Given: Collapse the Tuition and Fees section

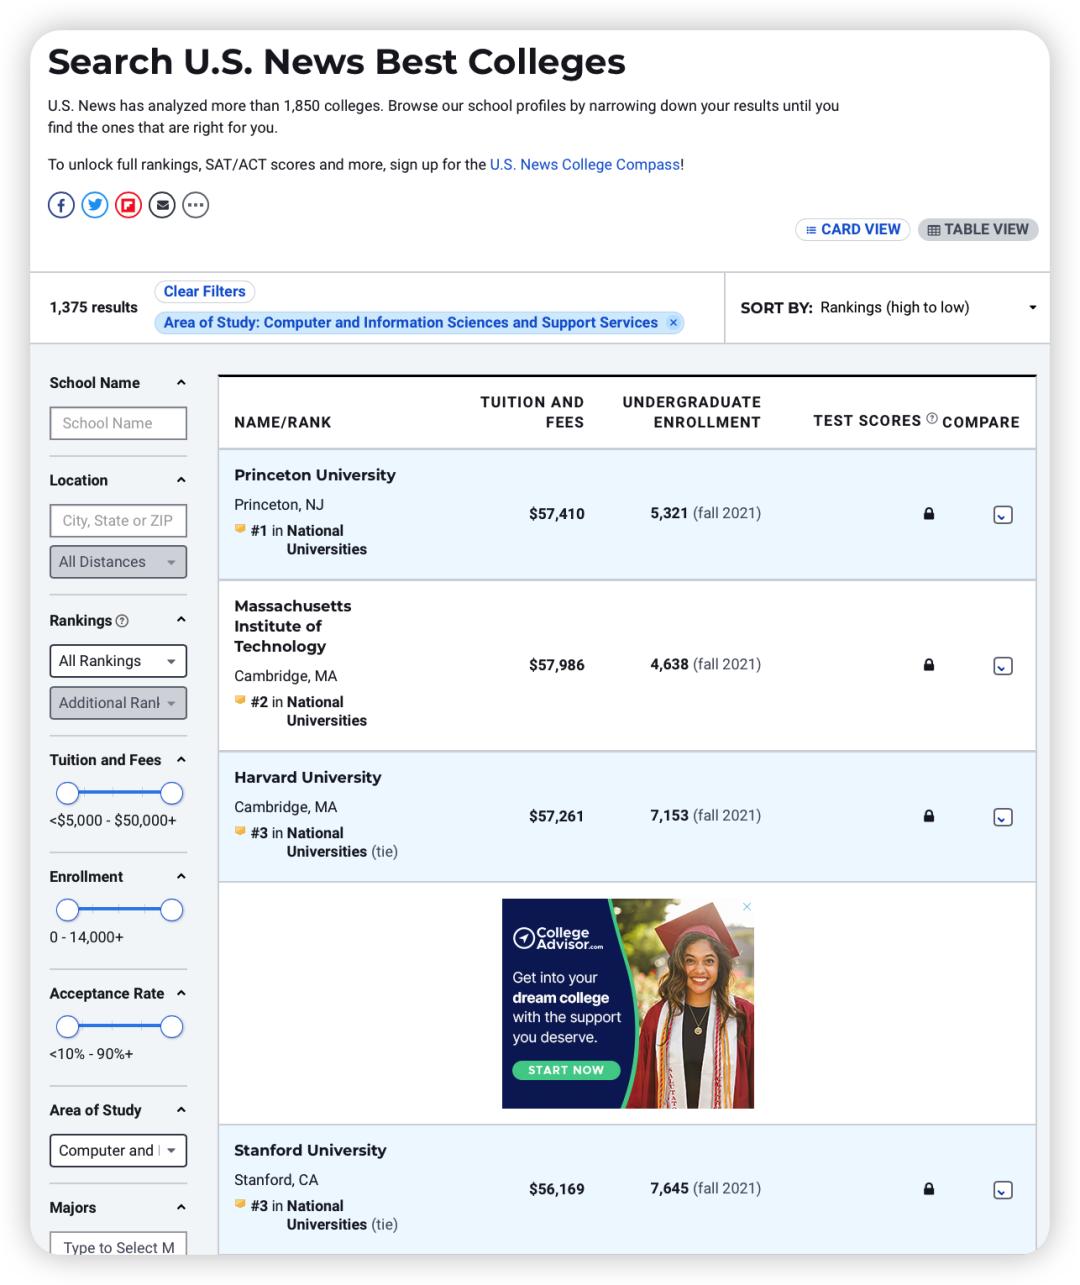Looking at the screenshot, I should point(181,760).
